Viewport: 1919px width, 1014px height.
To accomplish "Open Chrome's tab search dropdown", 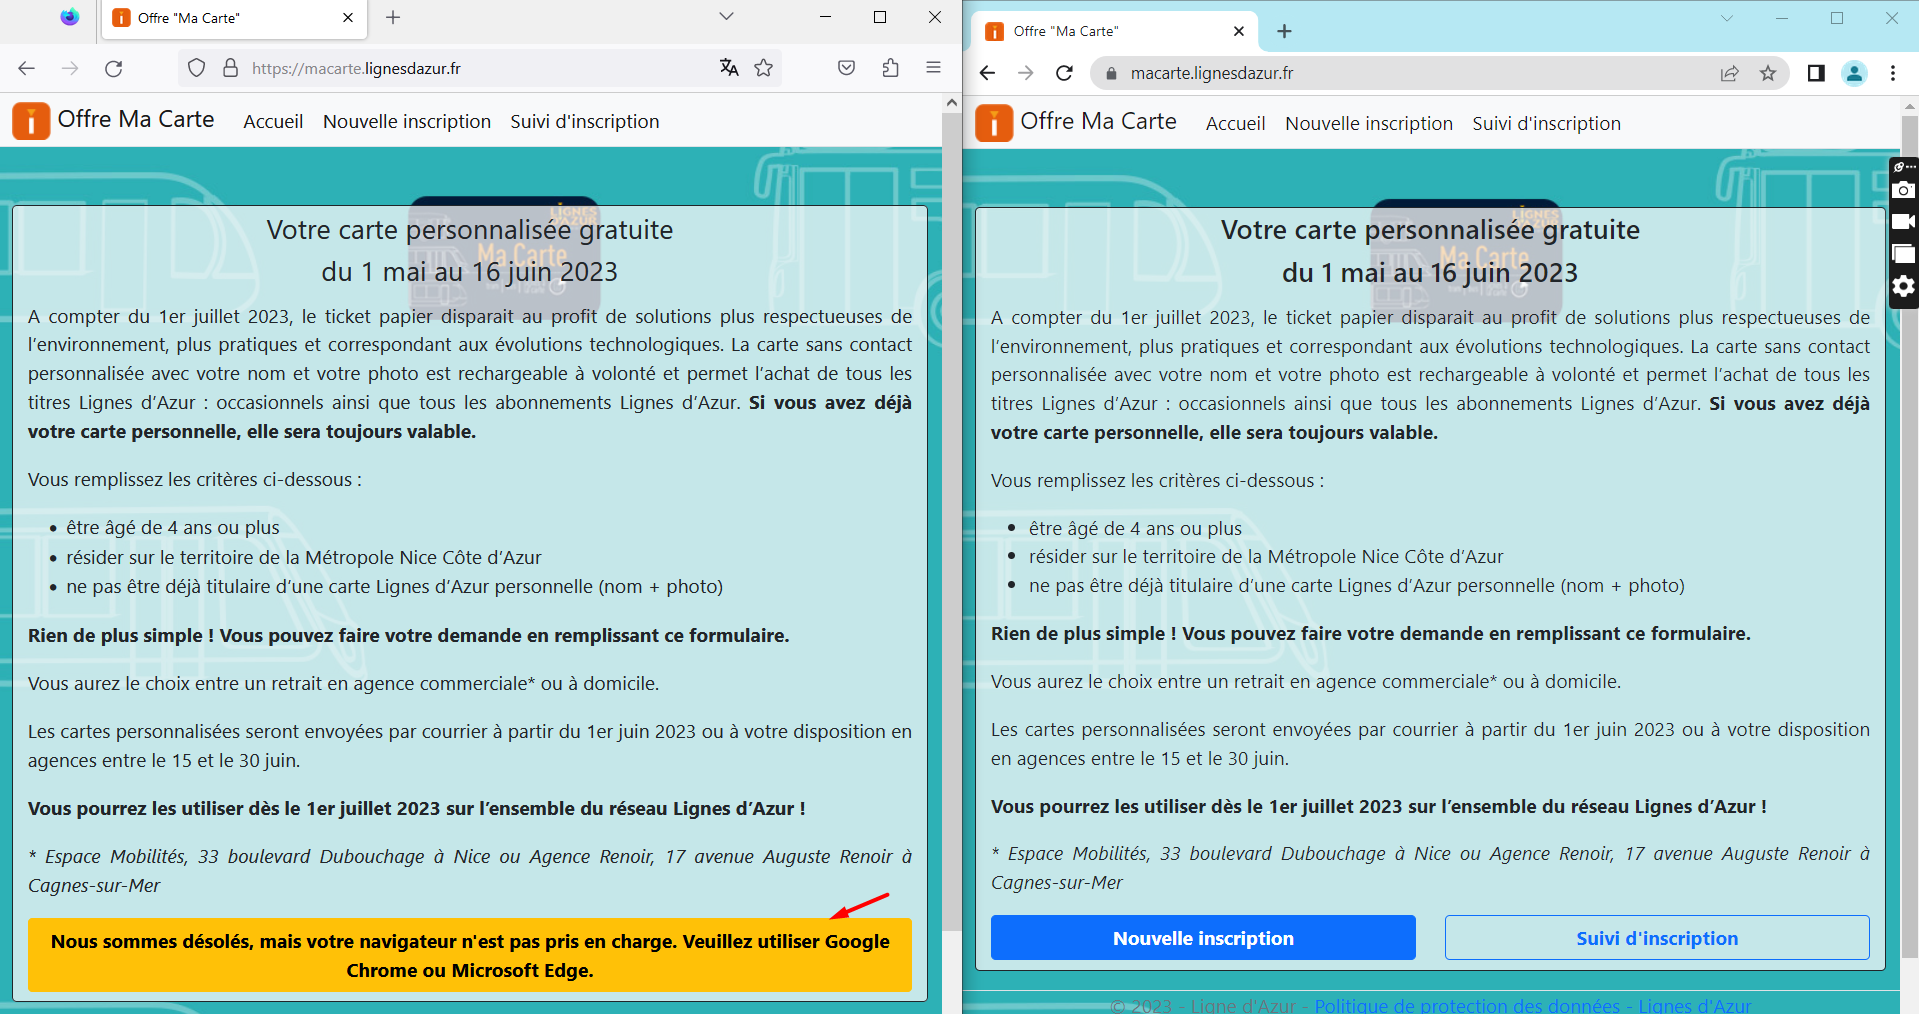I will pyautogui.click(x=1727, y=18).
